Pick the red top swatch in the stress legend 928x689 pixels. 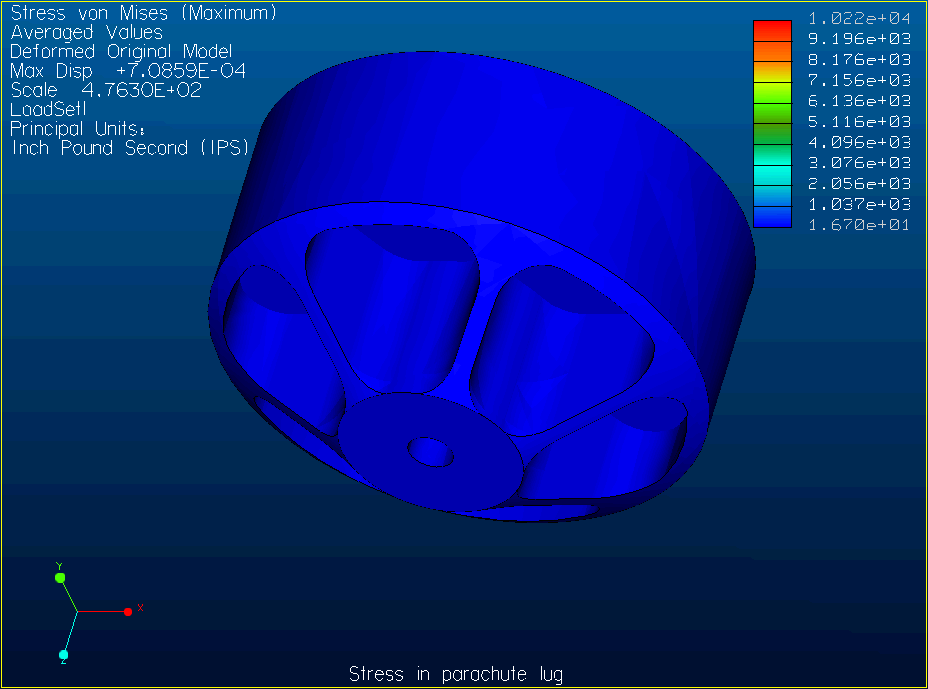tap(772, 29)
